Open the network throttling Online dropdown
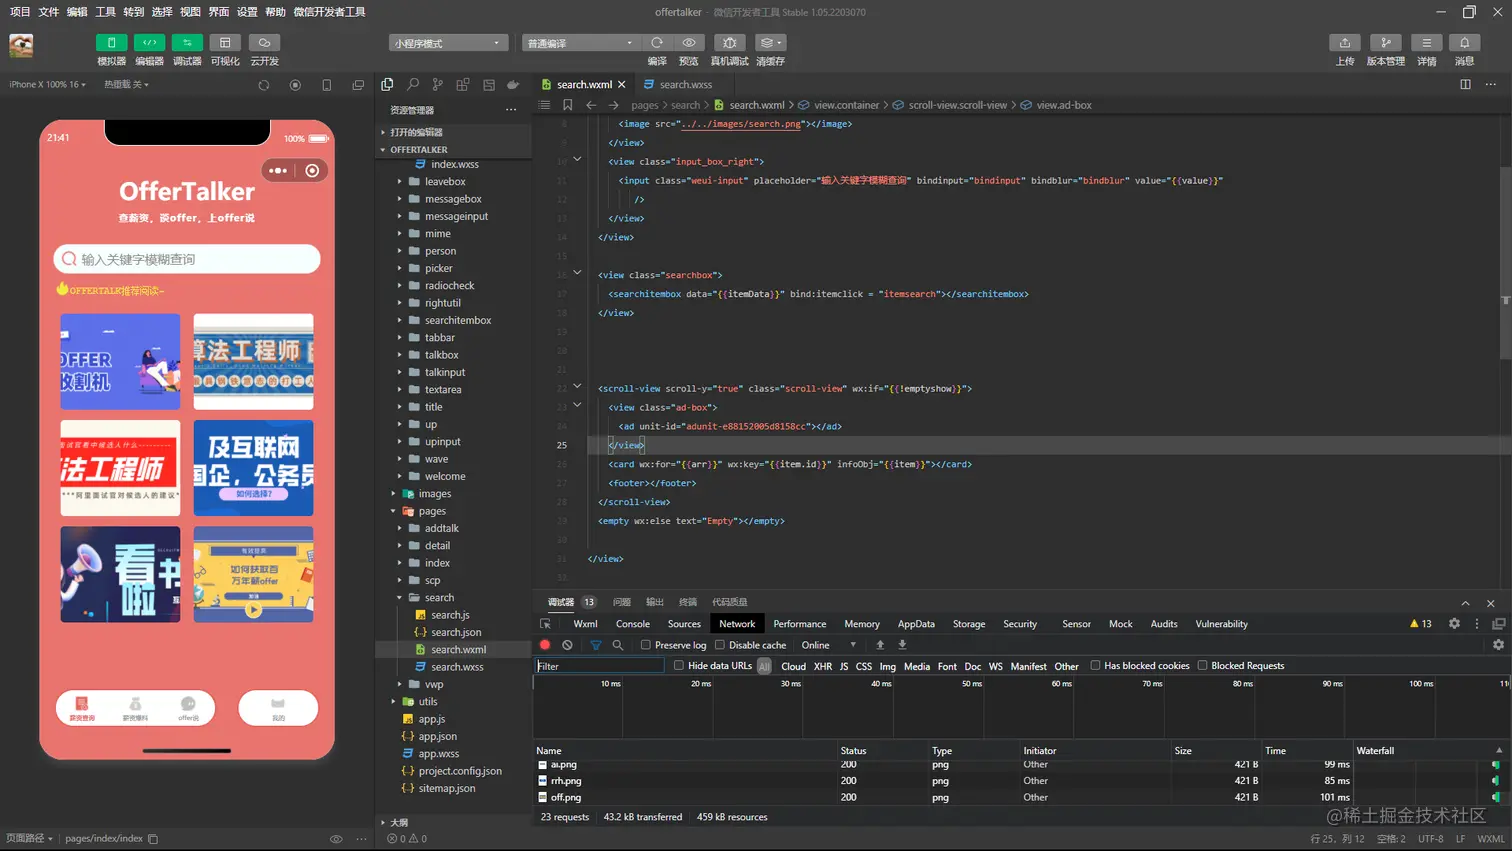The width and height of the screenshot is (1512, 851). pos(829,645)
